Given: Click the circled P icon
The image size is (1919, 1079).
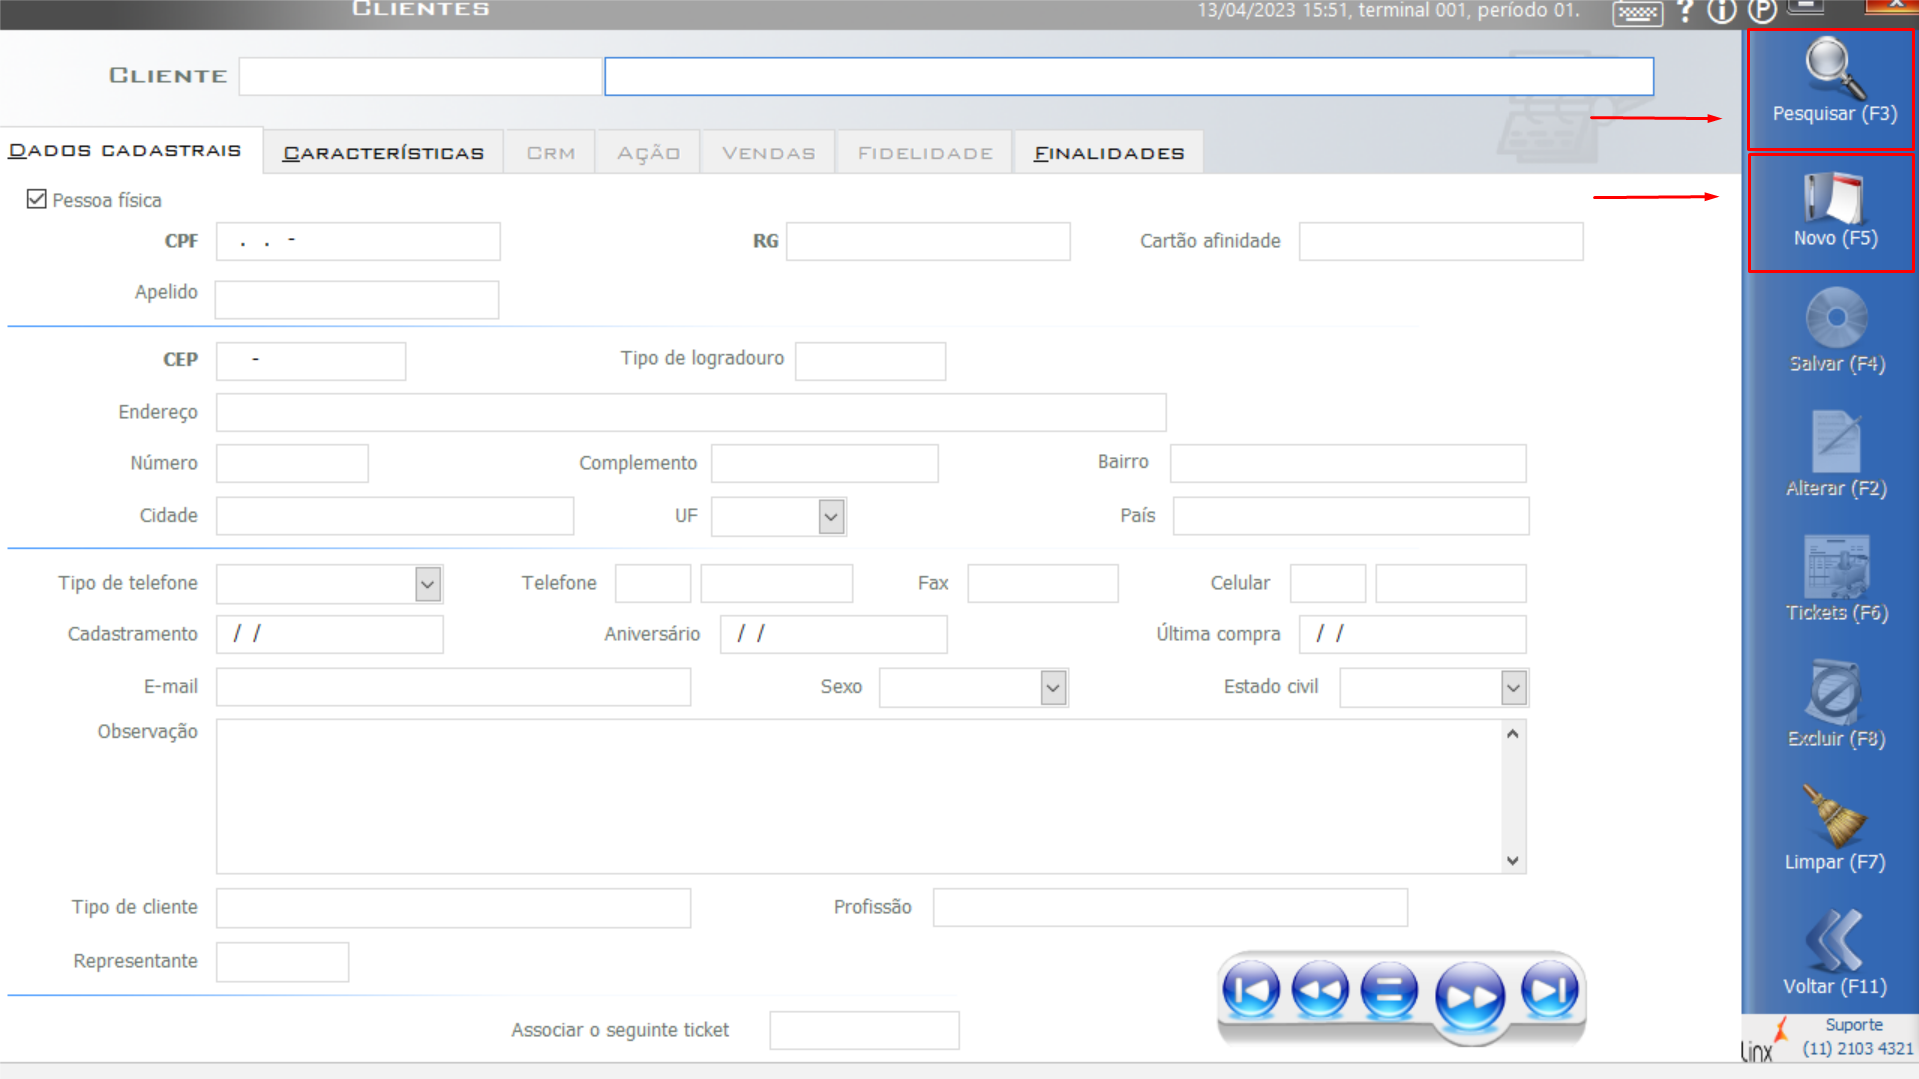Looking at the screenshot, I should [x=1762, y=12].
